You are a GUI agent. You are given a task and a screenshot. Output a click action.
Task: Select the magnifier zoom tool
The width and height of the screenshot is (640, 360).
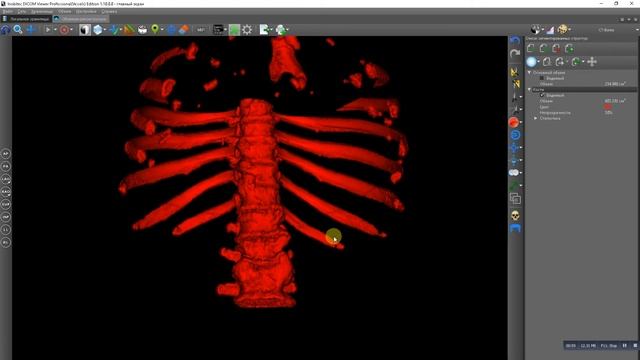coord(18,29)
